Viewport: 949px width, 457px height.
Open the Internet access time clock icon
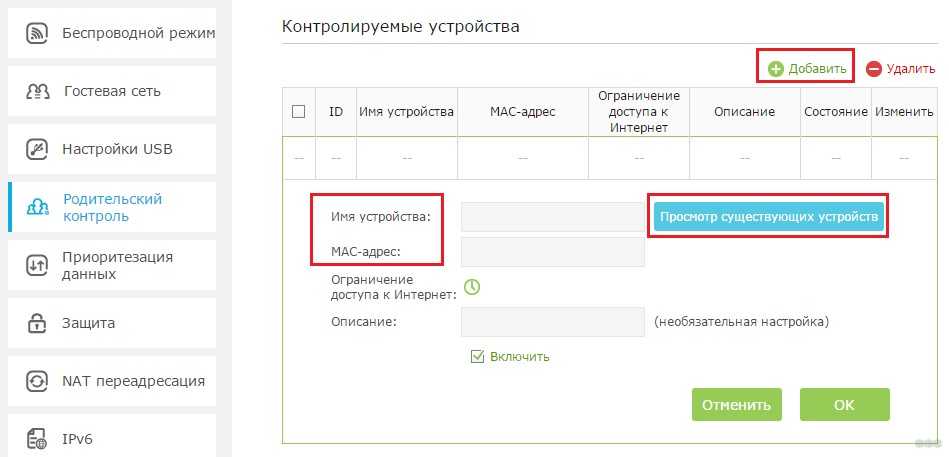(x=471, y=287)
